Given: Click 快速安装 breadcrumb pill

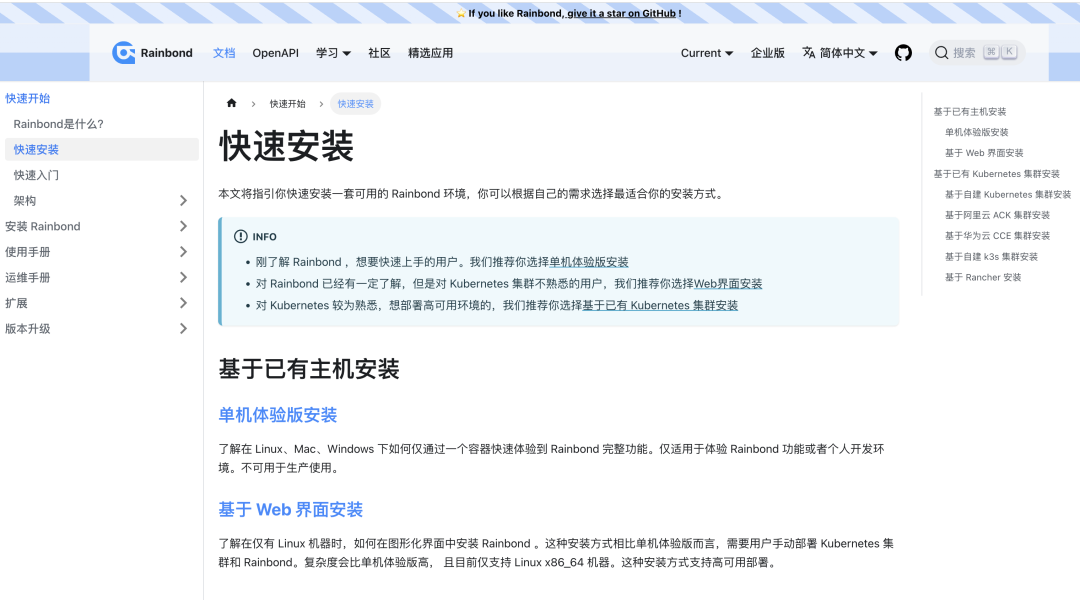Looking at the screenshot, I should pyautogui.click(x=355, y=104).
